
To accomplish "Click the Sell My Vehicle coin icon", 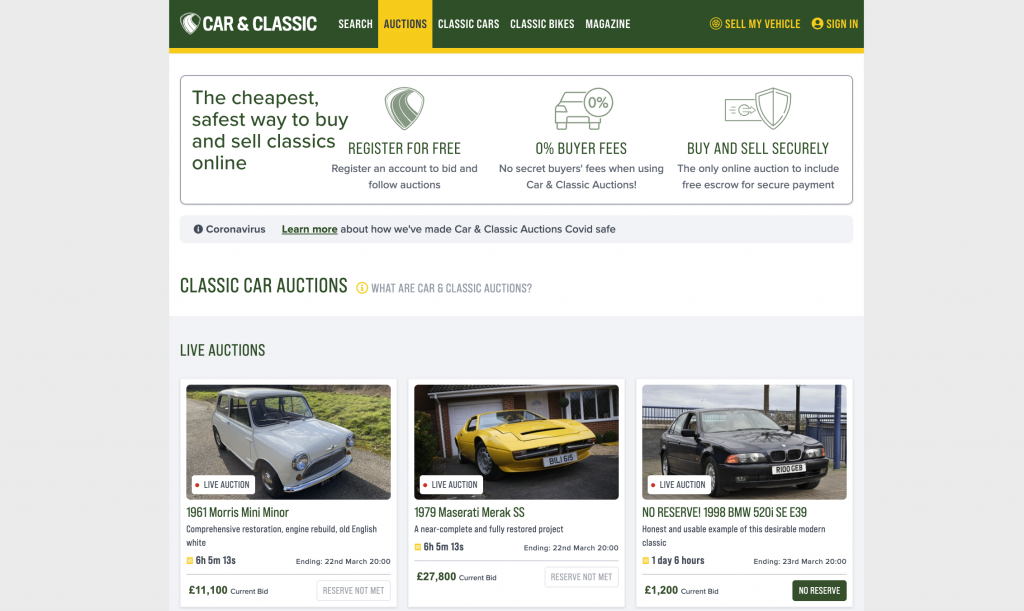I will [716, 24].
